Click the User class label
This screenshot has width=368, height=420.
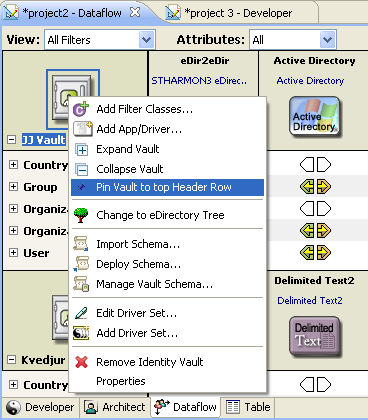pyautogui.click(x=36, y=253)
